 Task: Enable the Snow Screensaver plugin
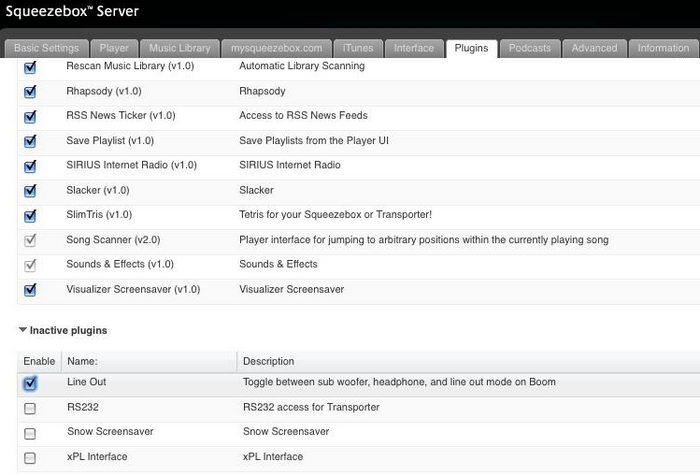(30, 433)
